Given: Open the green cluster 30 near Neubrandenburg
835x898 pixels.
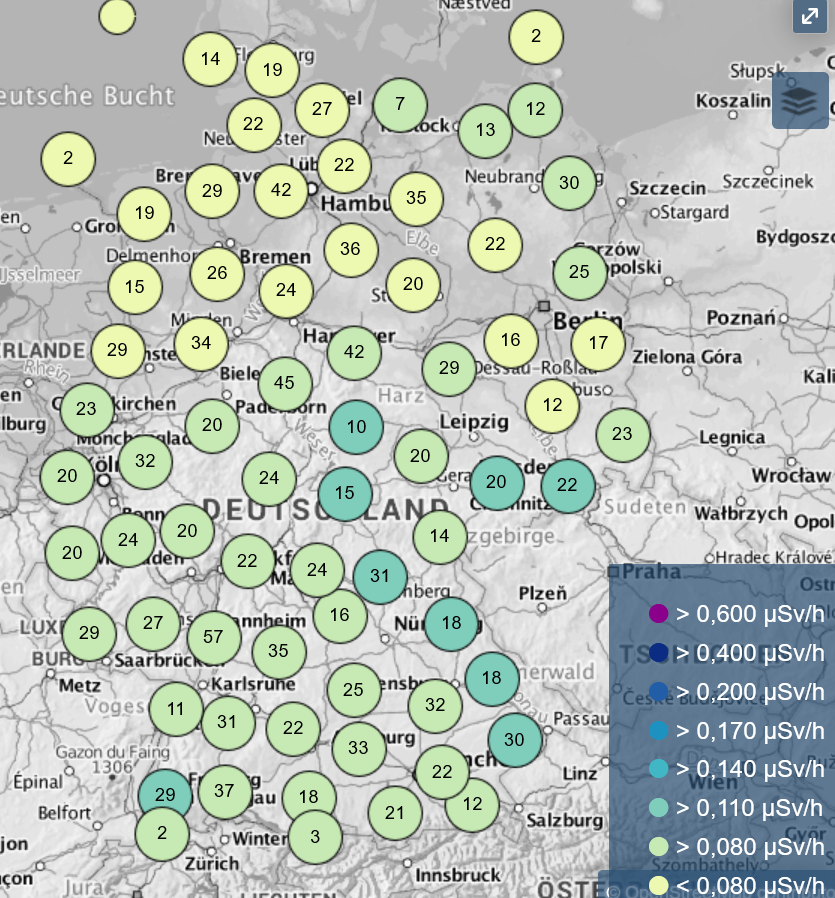Looking at the screenshot, I should point(569,183).
